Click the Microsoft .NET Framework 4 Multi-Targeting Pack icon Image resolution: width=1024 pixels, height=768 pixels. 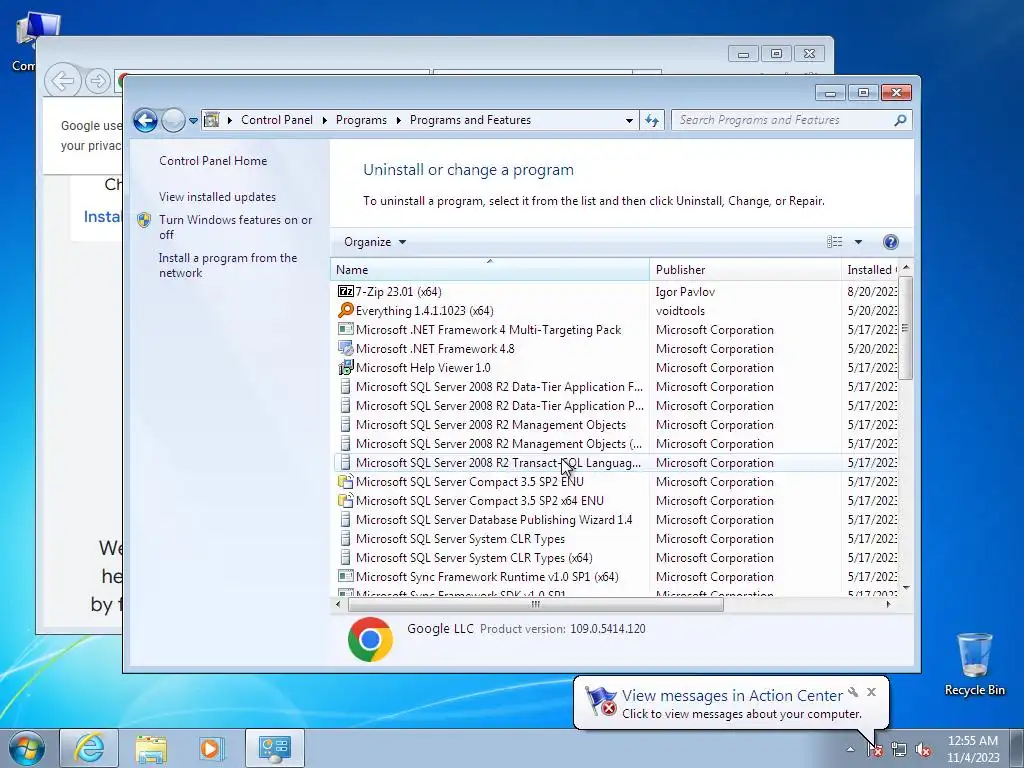345,329
